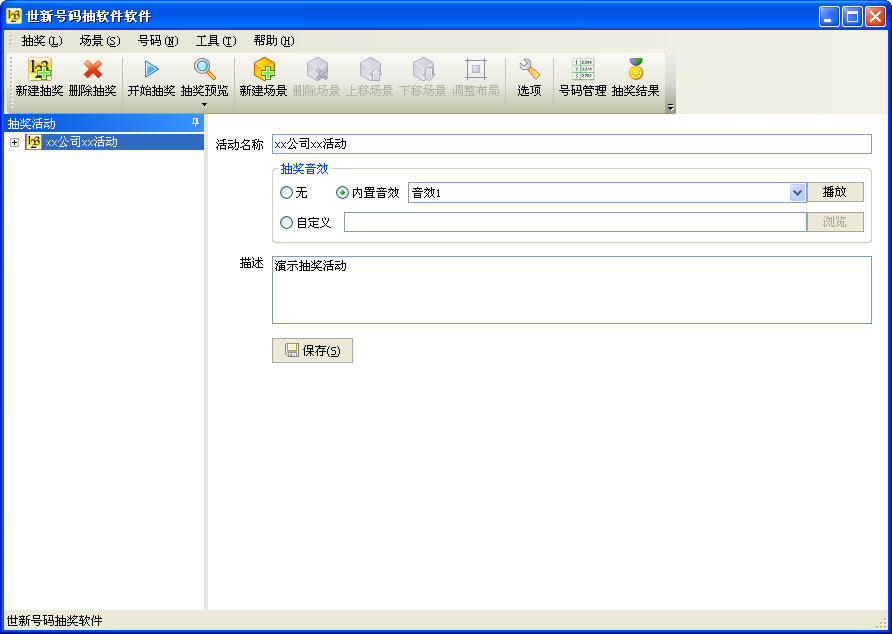The width and height of the screenshot is (892, 634).
Task: Click the toolbar overflow chevron
Action: (x=670, y=106)
